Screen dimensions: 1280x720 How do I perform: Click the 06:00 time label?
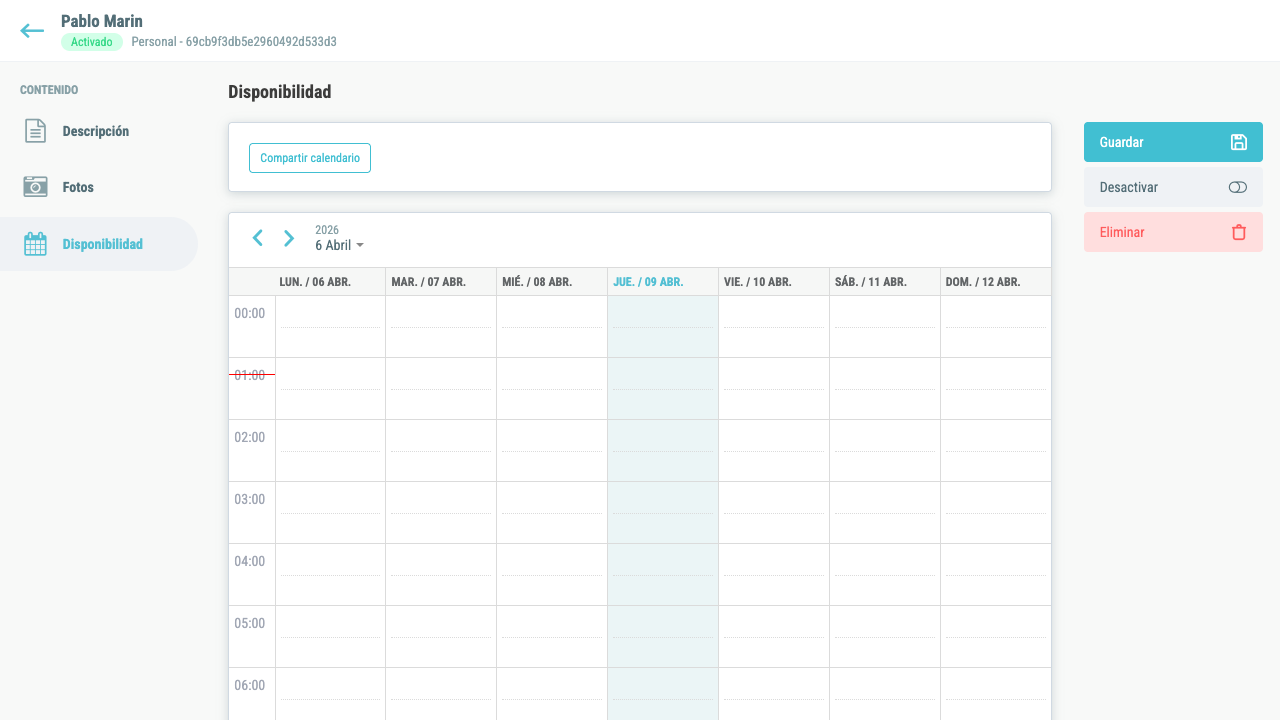point(250,685)
